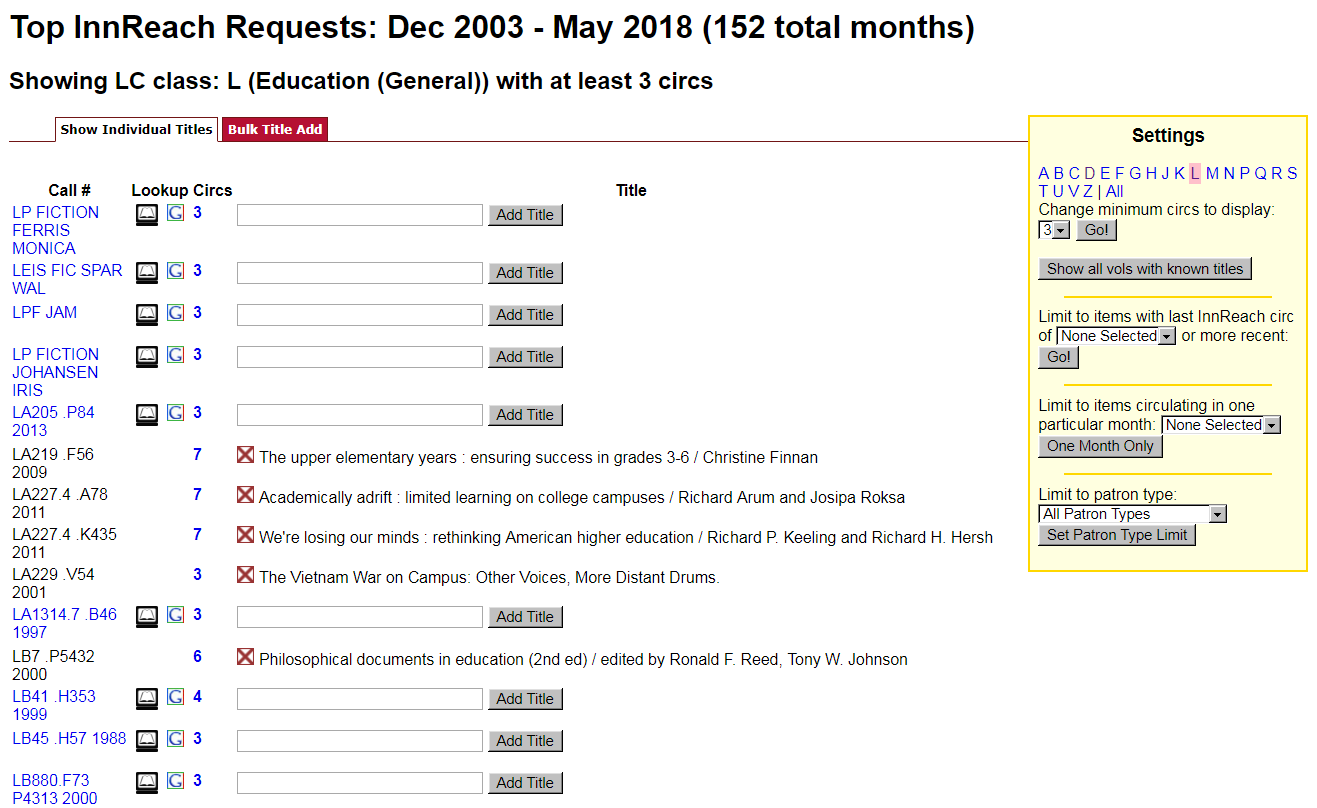Screen dimensions: 1317x808
Task: Click catalog lookup icon for LA1314.7 .B46
Action: click(x=147, y=616)
